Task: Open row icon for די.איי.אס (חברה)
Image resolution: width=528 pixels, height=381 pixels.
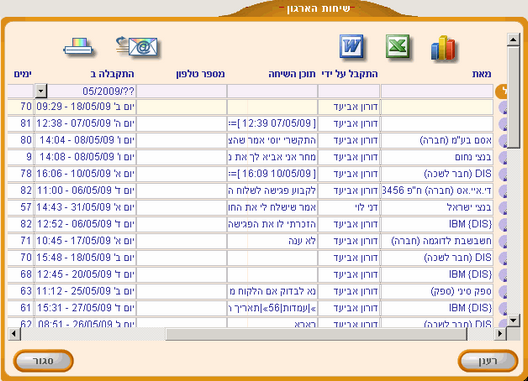Action: coord(503,191)
